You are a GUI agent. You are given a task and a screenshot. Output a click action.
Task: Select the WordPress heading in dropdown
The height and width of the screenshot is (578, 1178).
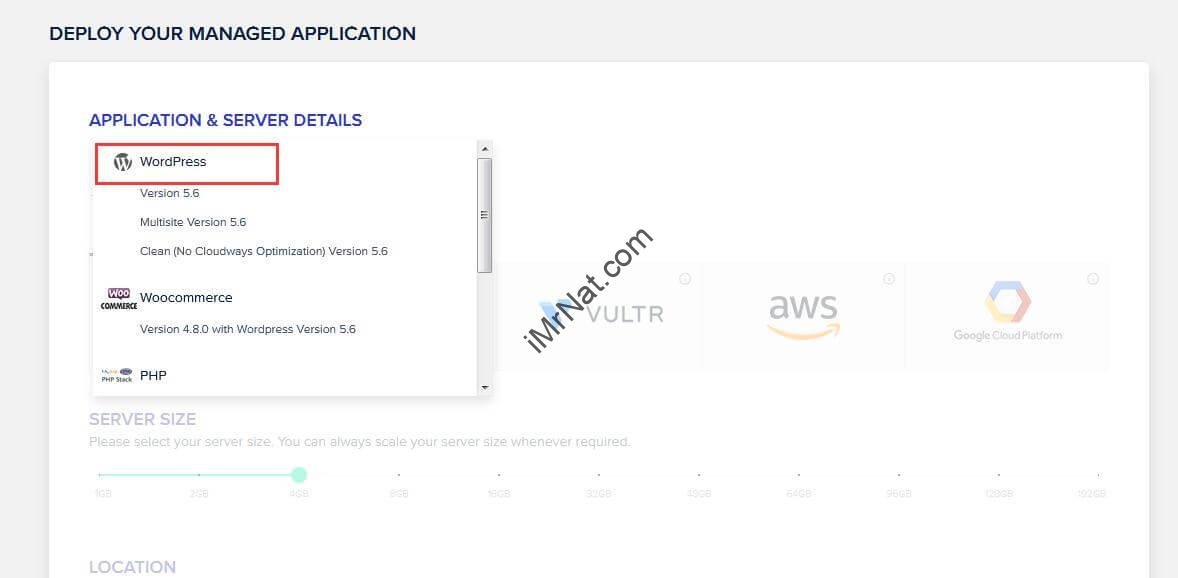point(173,162)
